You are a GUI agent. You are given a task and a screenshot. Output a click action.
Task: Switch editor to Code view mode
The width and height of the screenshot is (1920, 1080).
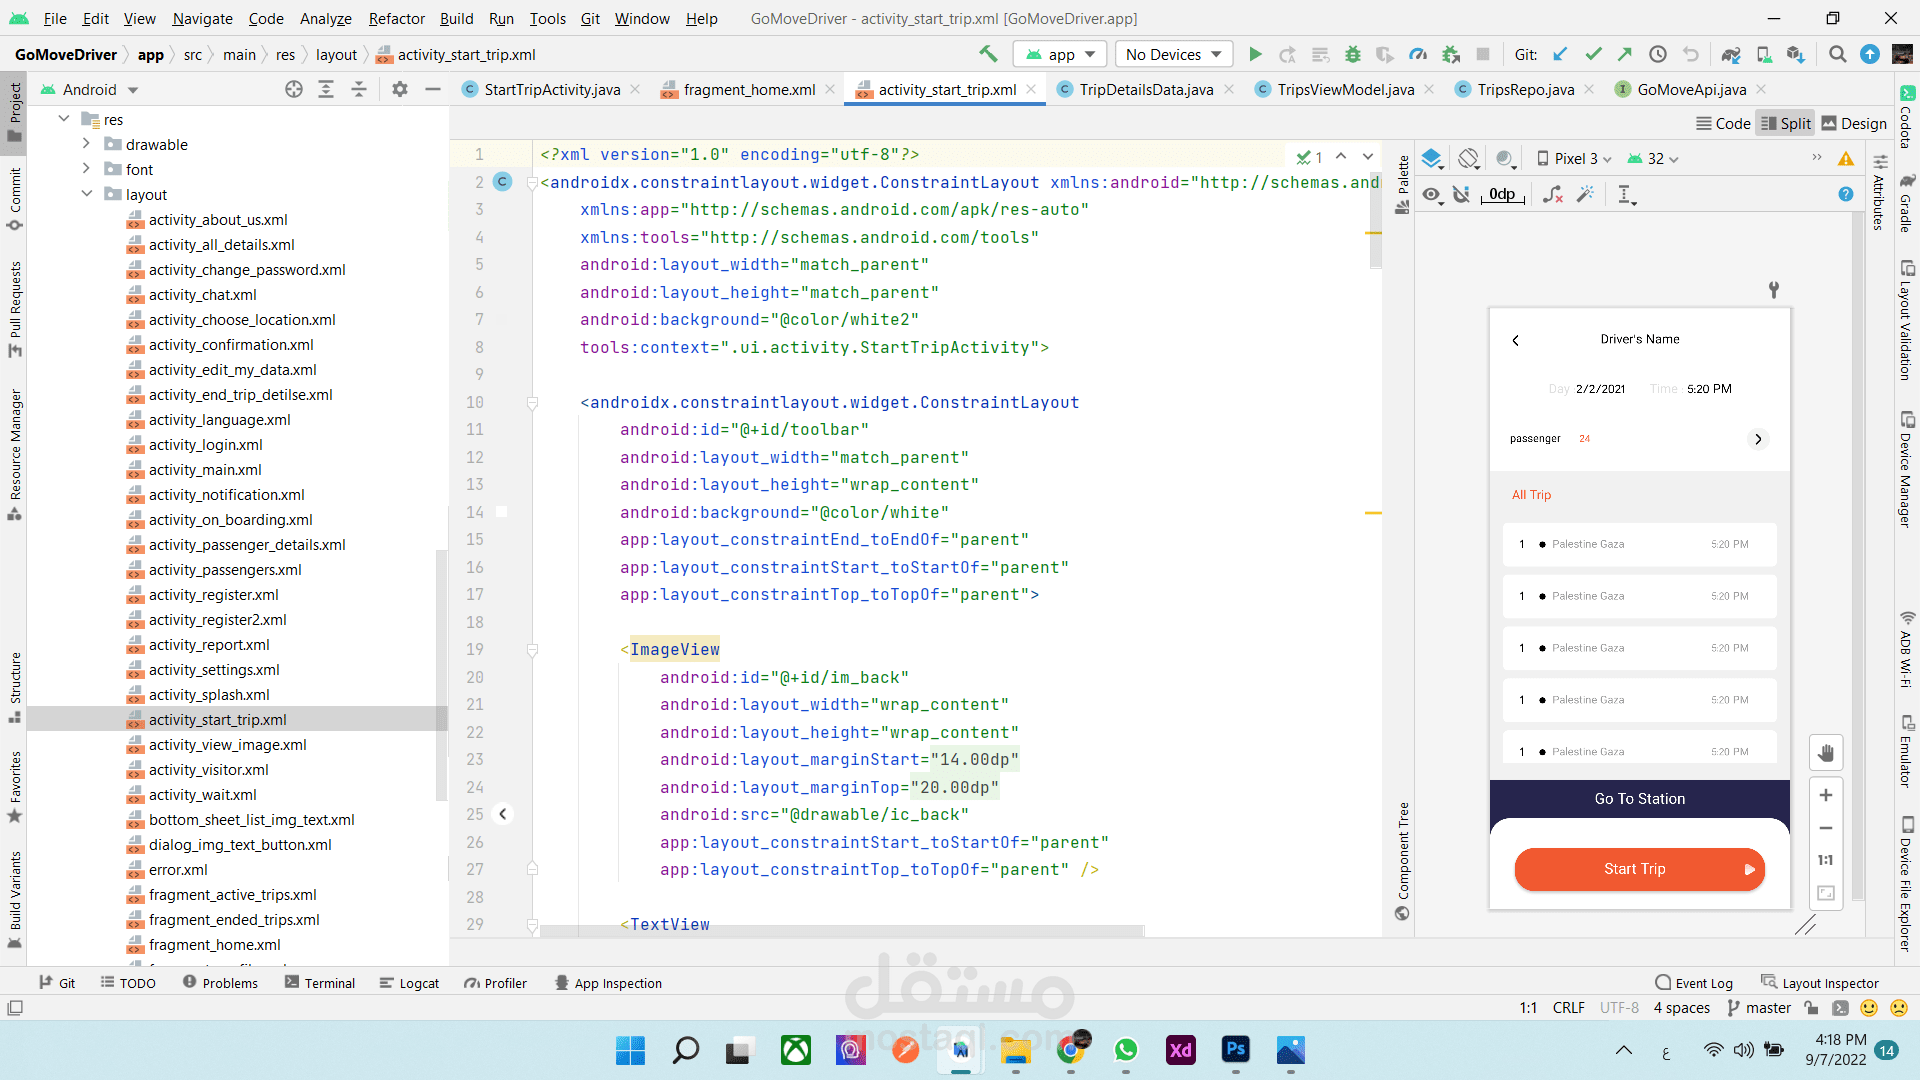[x=1723, y=123]
